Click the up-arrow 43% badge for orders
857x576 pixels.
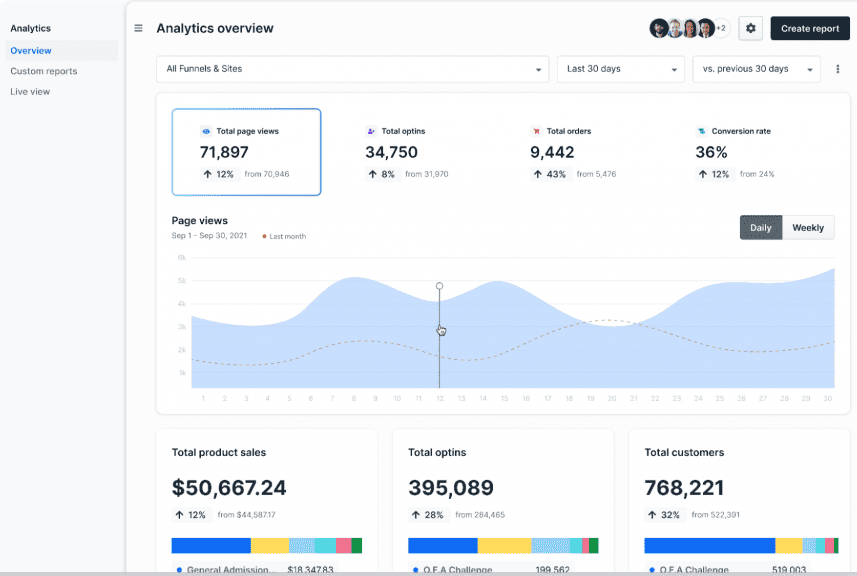coord(550,174)
